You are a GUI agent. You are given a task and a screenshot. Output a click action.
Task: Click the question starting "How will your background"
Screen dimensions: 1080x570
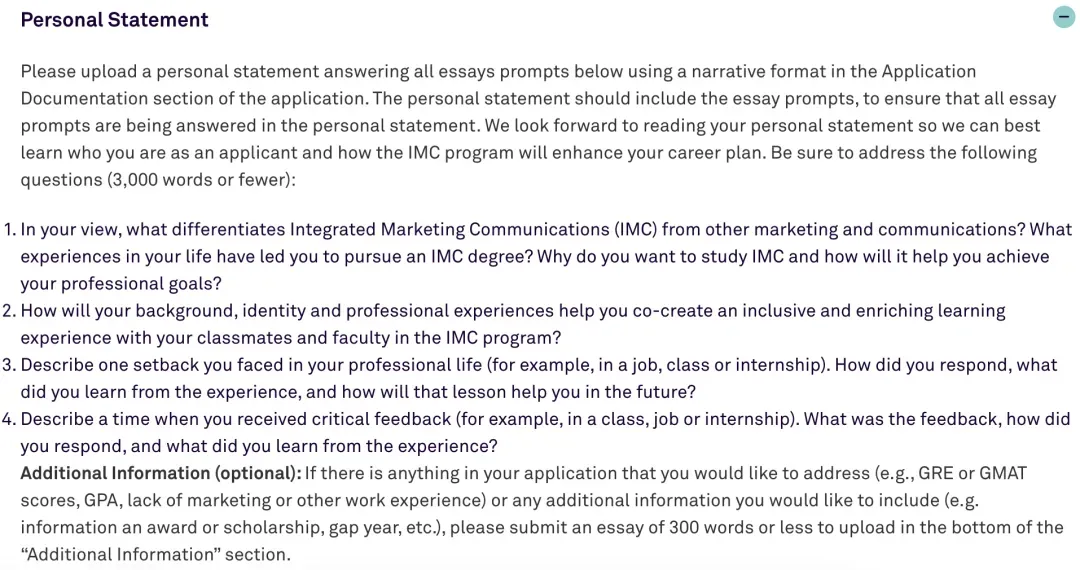tap(512, 311)
